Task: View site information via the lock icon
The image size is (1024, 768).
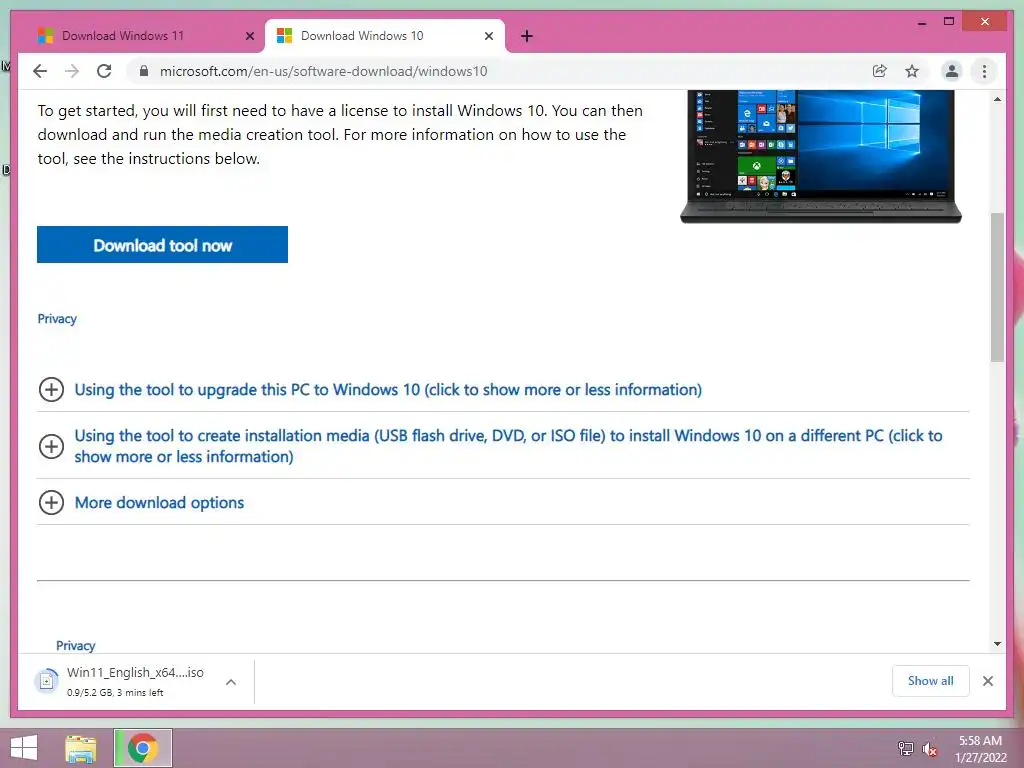Action: [144, 71]
